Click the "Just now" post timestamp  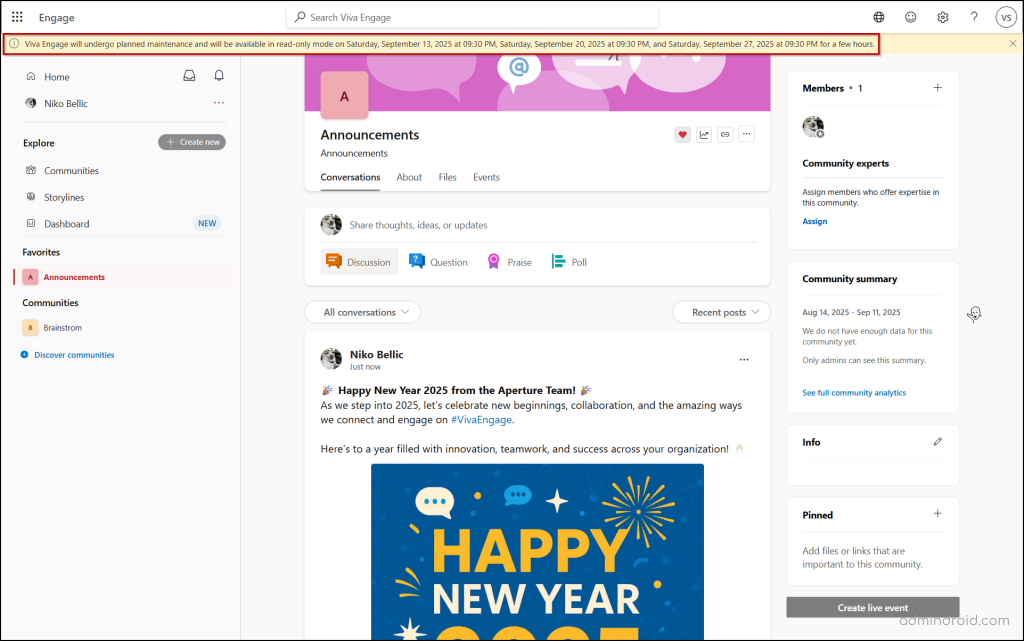pyautogui.click(x=365, y=367)
